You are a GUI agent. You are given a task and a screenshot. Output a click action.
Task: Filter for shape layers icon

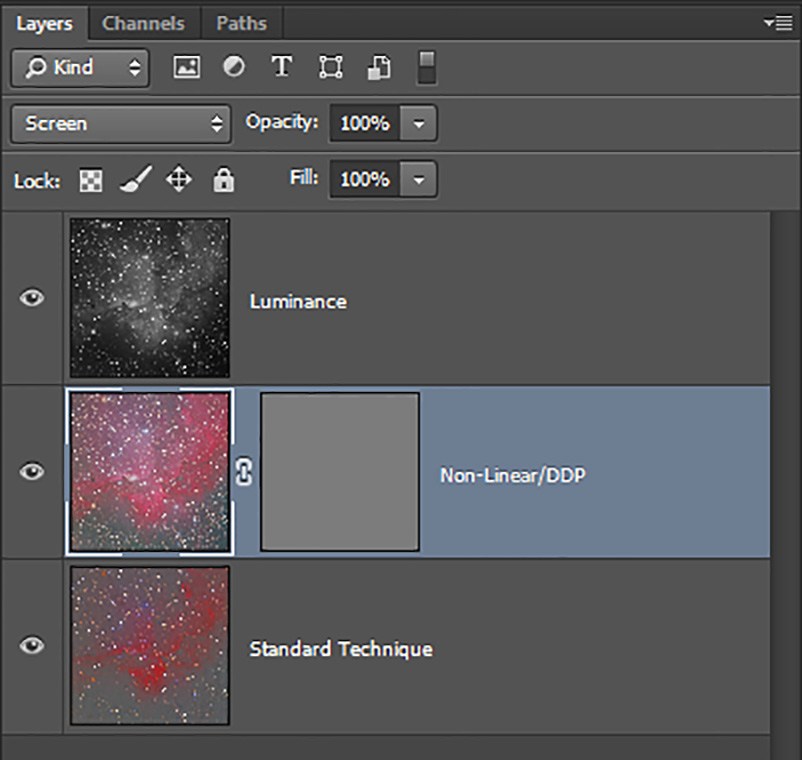(x=331, y=67)
